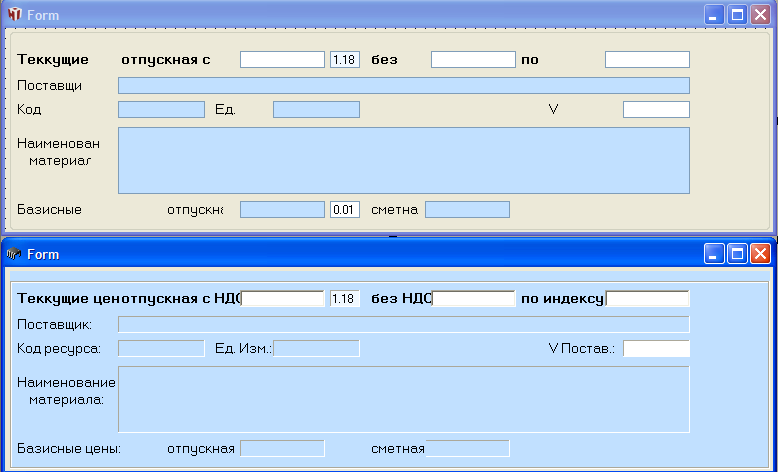Click the 'без НДС' field in the lower form
Viewport: 778px width, 472px height.
tap(473, 298)
